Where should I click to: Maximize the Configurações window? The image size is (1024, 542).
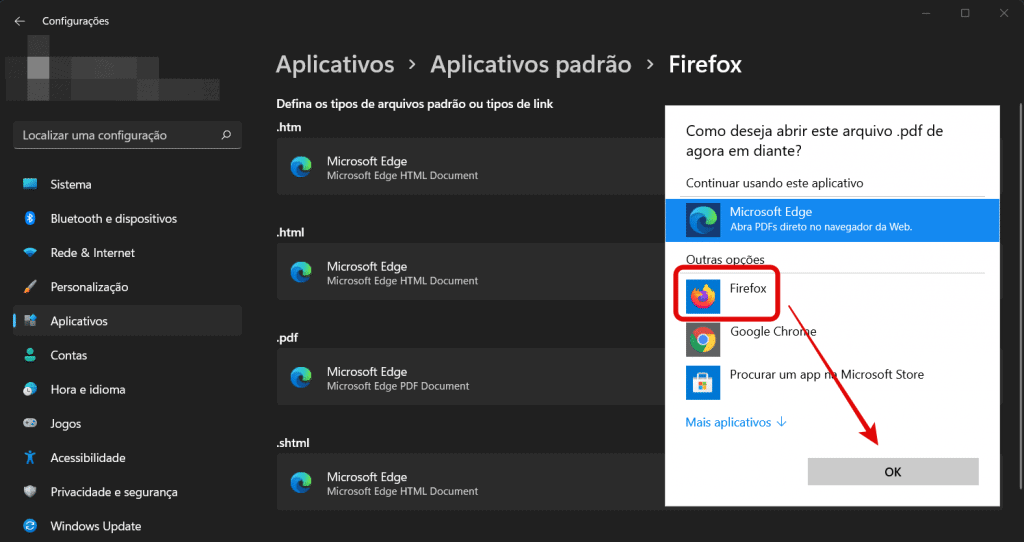(965, 13)
